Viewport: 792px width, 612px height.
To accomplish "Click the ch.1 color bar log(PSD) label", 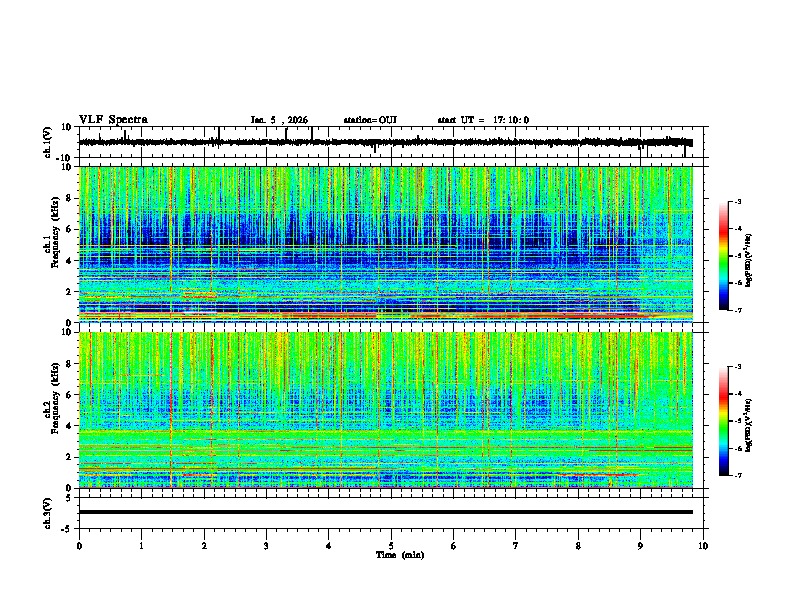I will point(749,260).
